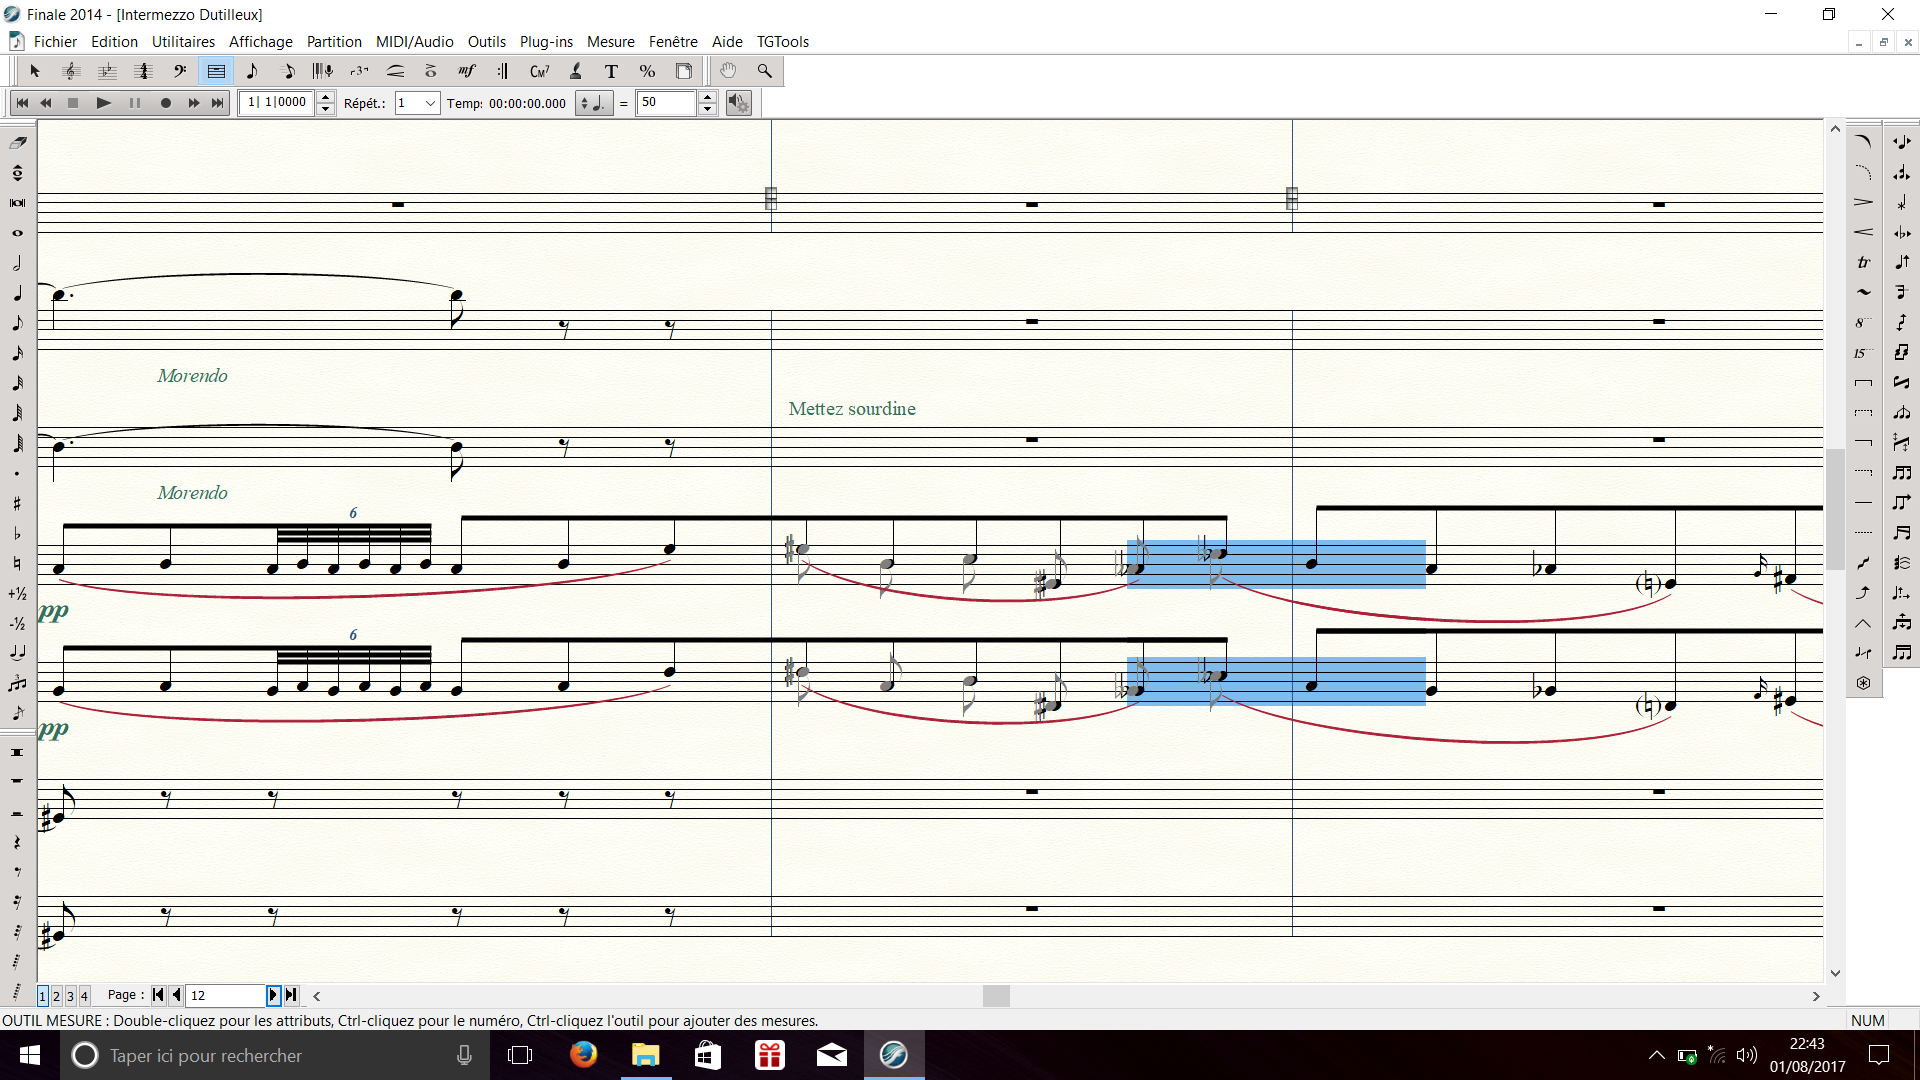Activate the Text tool
The height and width of the screenshot is (1080, 1920).
point(611,71)
